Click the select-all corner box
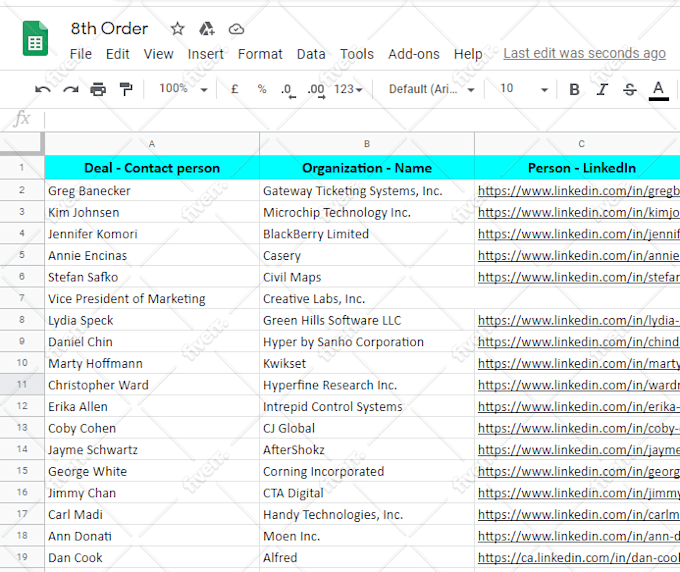 click(22, 144)
